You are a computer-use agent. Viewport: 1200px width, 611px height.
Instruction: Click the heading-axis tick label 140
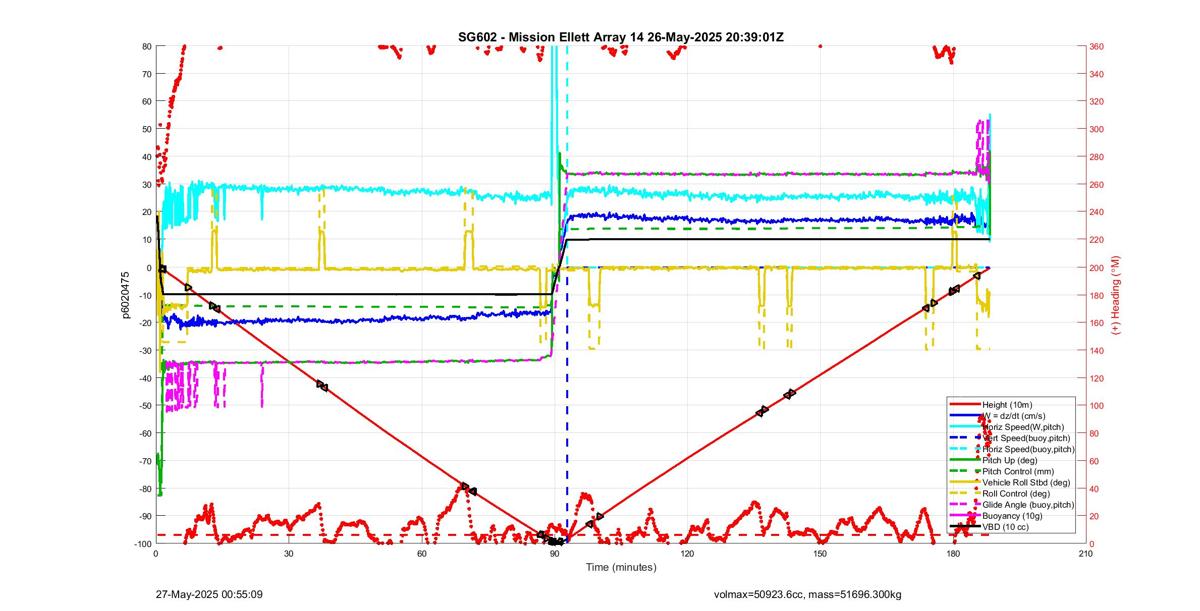pos(1099,350)
